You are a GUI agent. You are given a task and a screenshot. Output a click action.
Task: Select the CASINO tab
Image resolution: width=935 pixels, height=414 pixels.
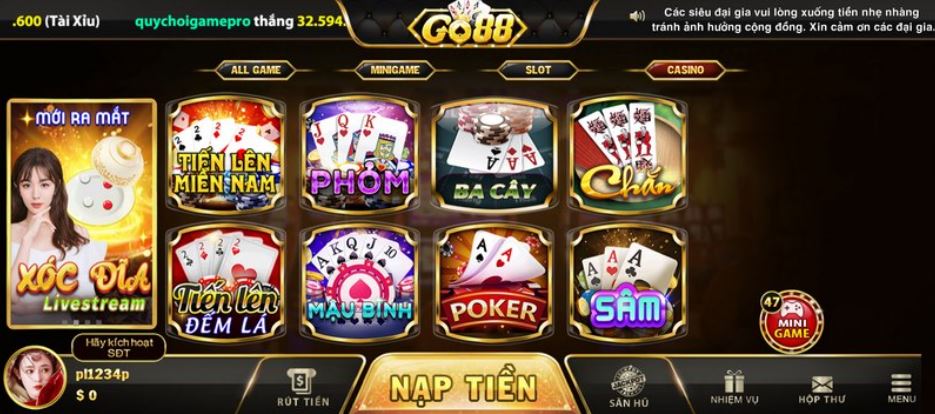pyautogui.click(x=685, y=70)
